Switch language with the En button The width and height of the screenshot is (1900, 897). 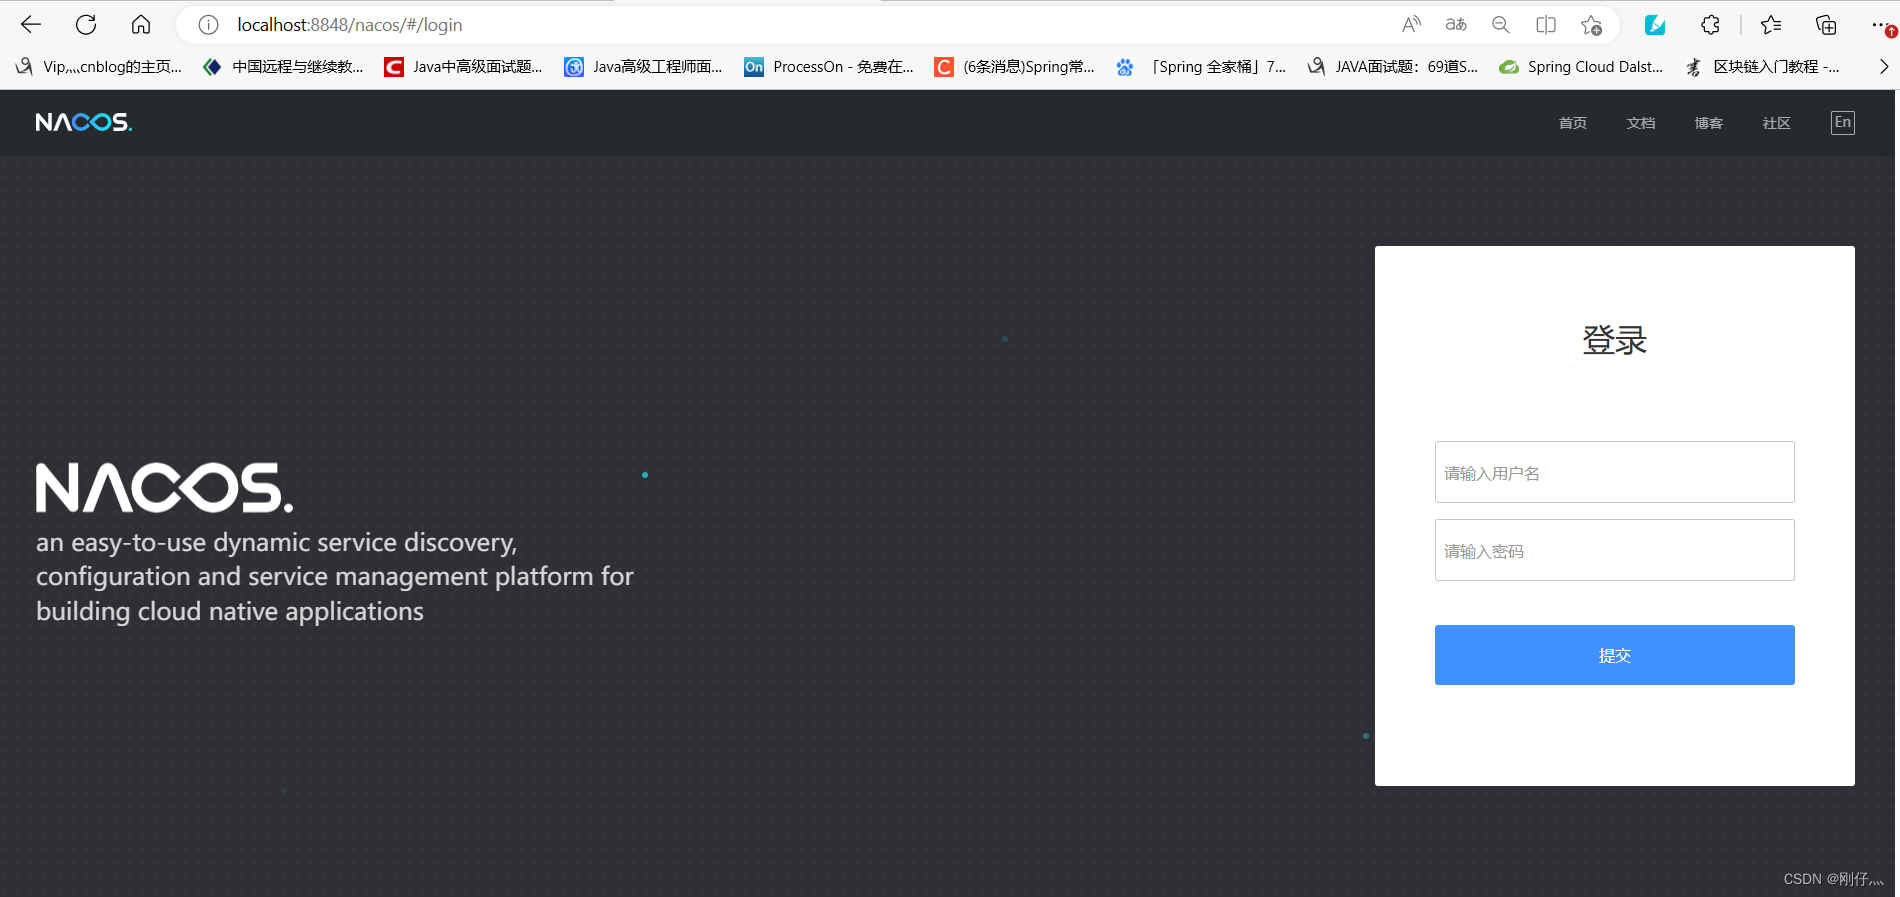pos(1843,122)
